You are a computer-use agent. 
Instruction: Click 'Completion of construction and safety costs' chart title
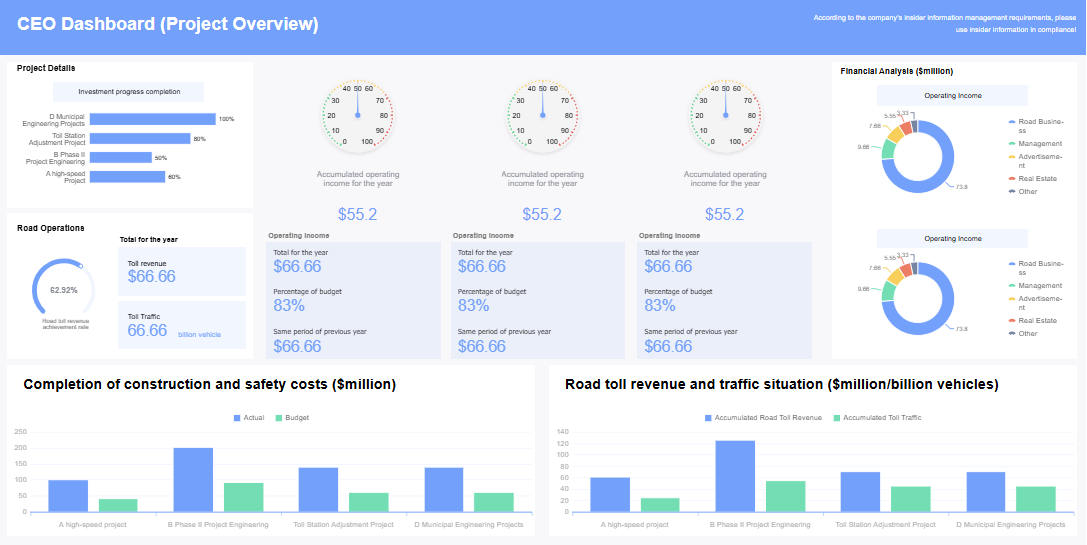pos(209,385)
